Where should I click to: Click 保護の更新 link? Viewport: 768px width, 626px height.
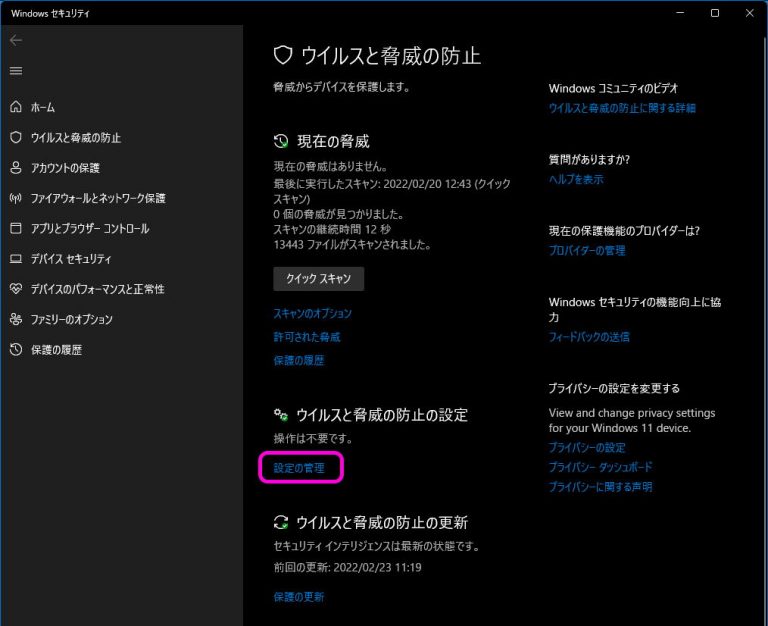click(x=299, y=597)
